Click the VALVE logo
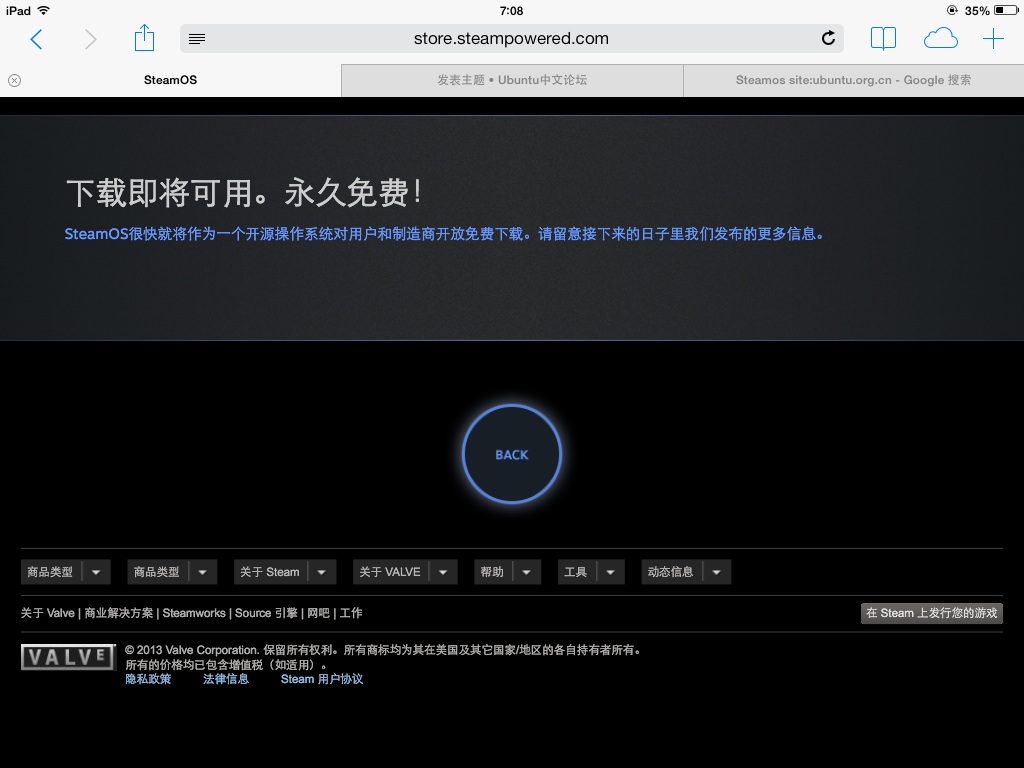The width and height of the screenshot is (1024, 768). coord(69,657)
